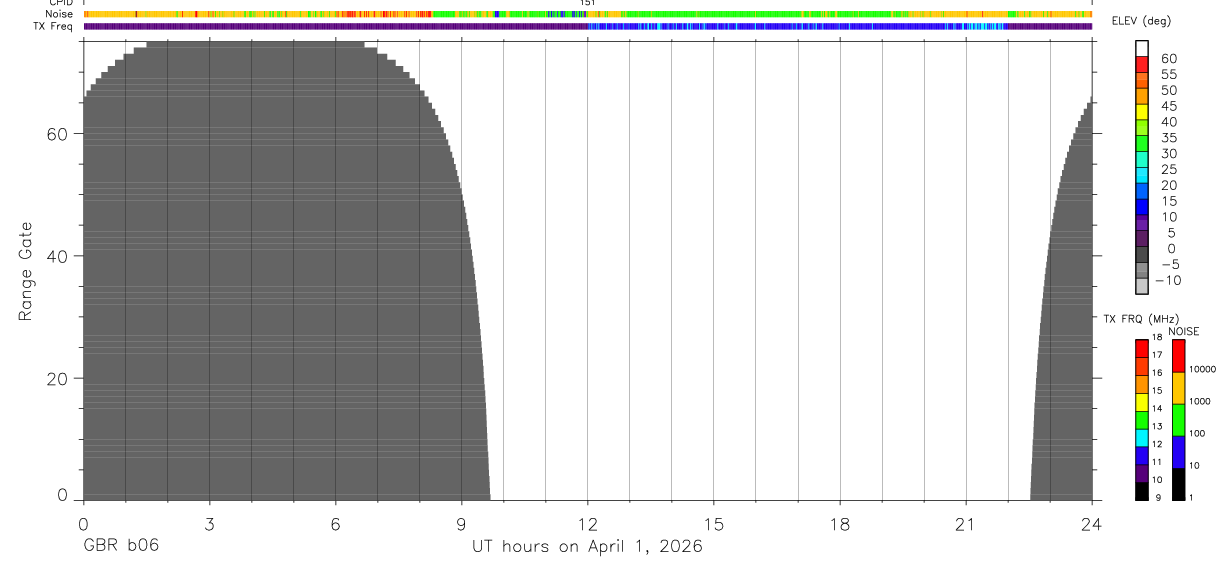Click the '9' label on TX FRQ colorbar
The image size is (1228, 567).
click(x=1158, y=497)
